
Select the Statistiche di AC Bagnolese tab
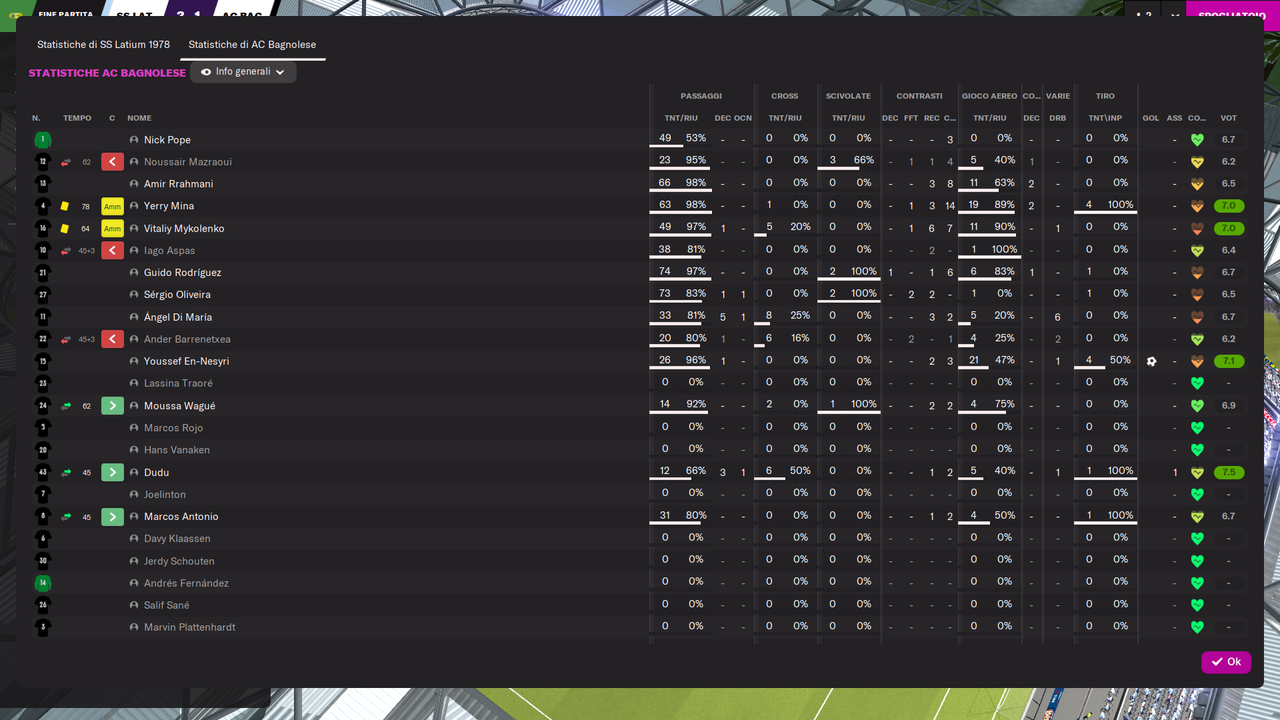point(252,45)
